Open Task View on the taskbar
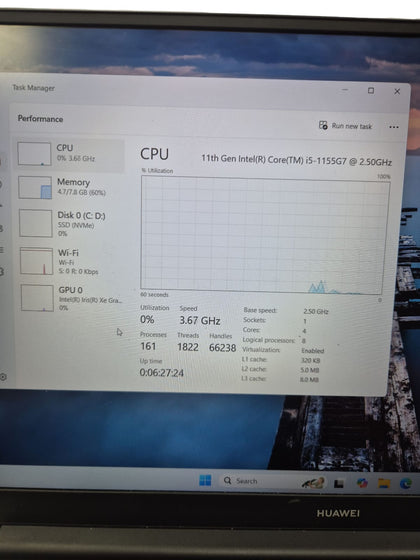This screenshot has height=560, width=420. point(339,483)
